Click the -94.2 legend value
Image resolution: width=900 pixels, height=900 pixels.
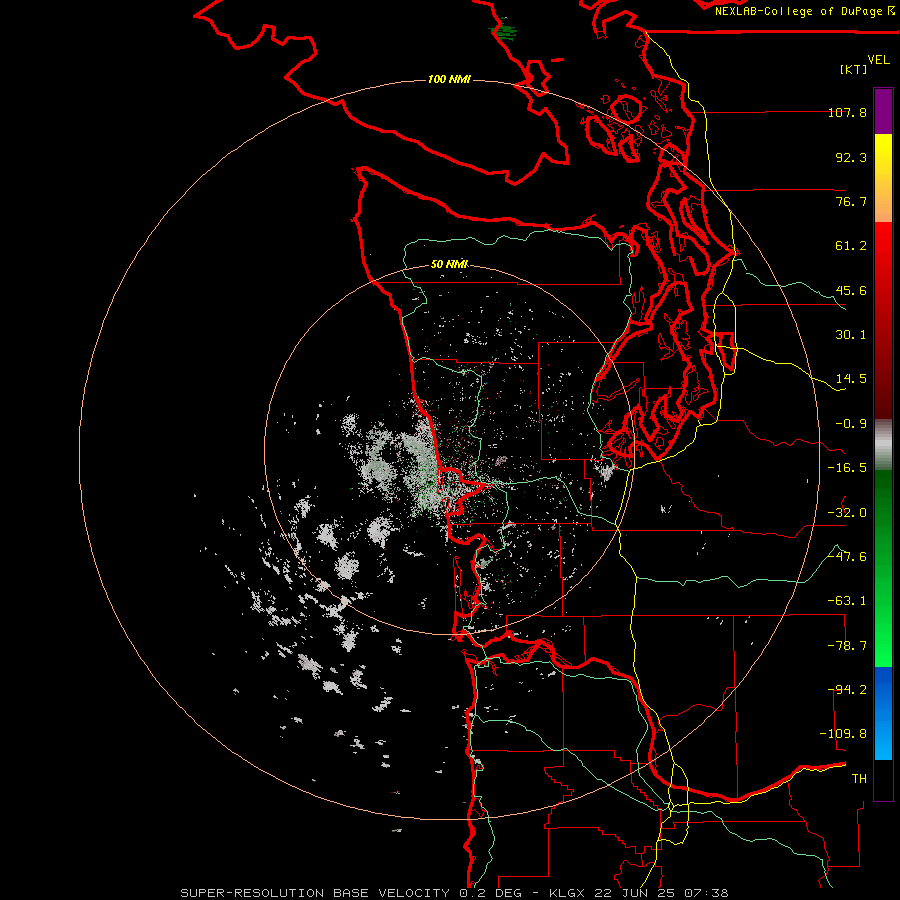tap(847, 690)
